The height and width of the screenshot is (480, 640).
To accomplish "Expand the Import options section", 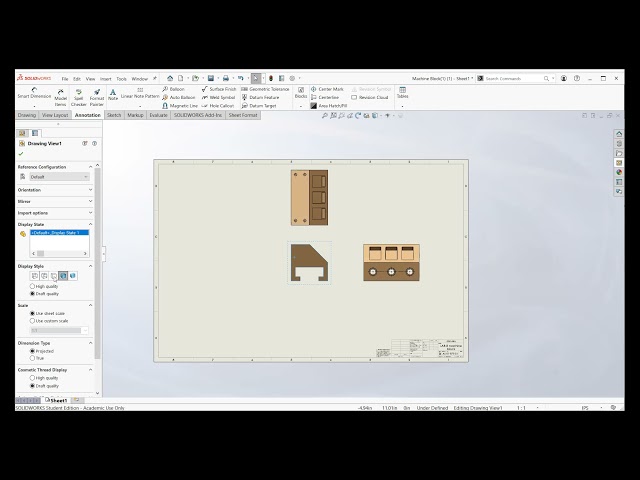I will click(x=91, y=213).
